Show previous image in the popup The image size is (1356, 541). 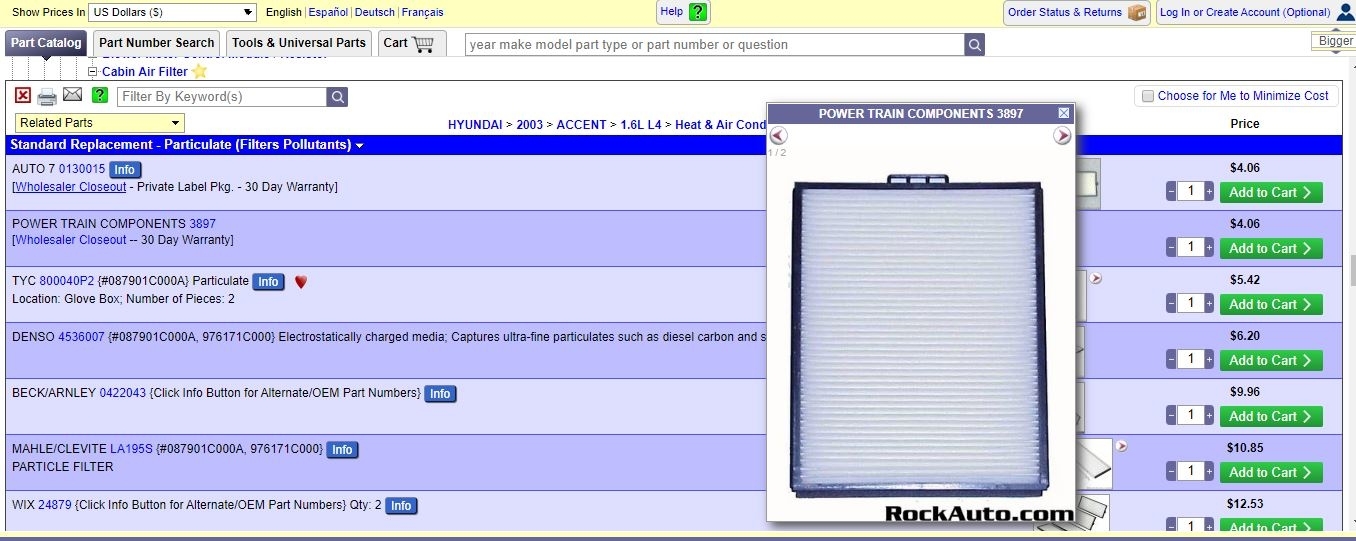click(778, 135)
